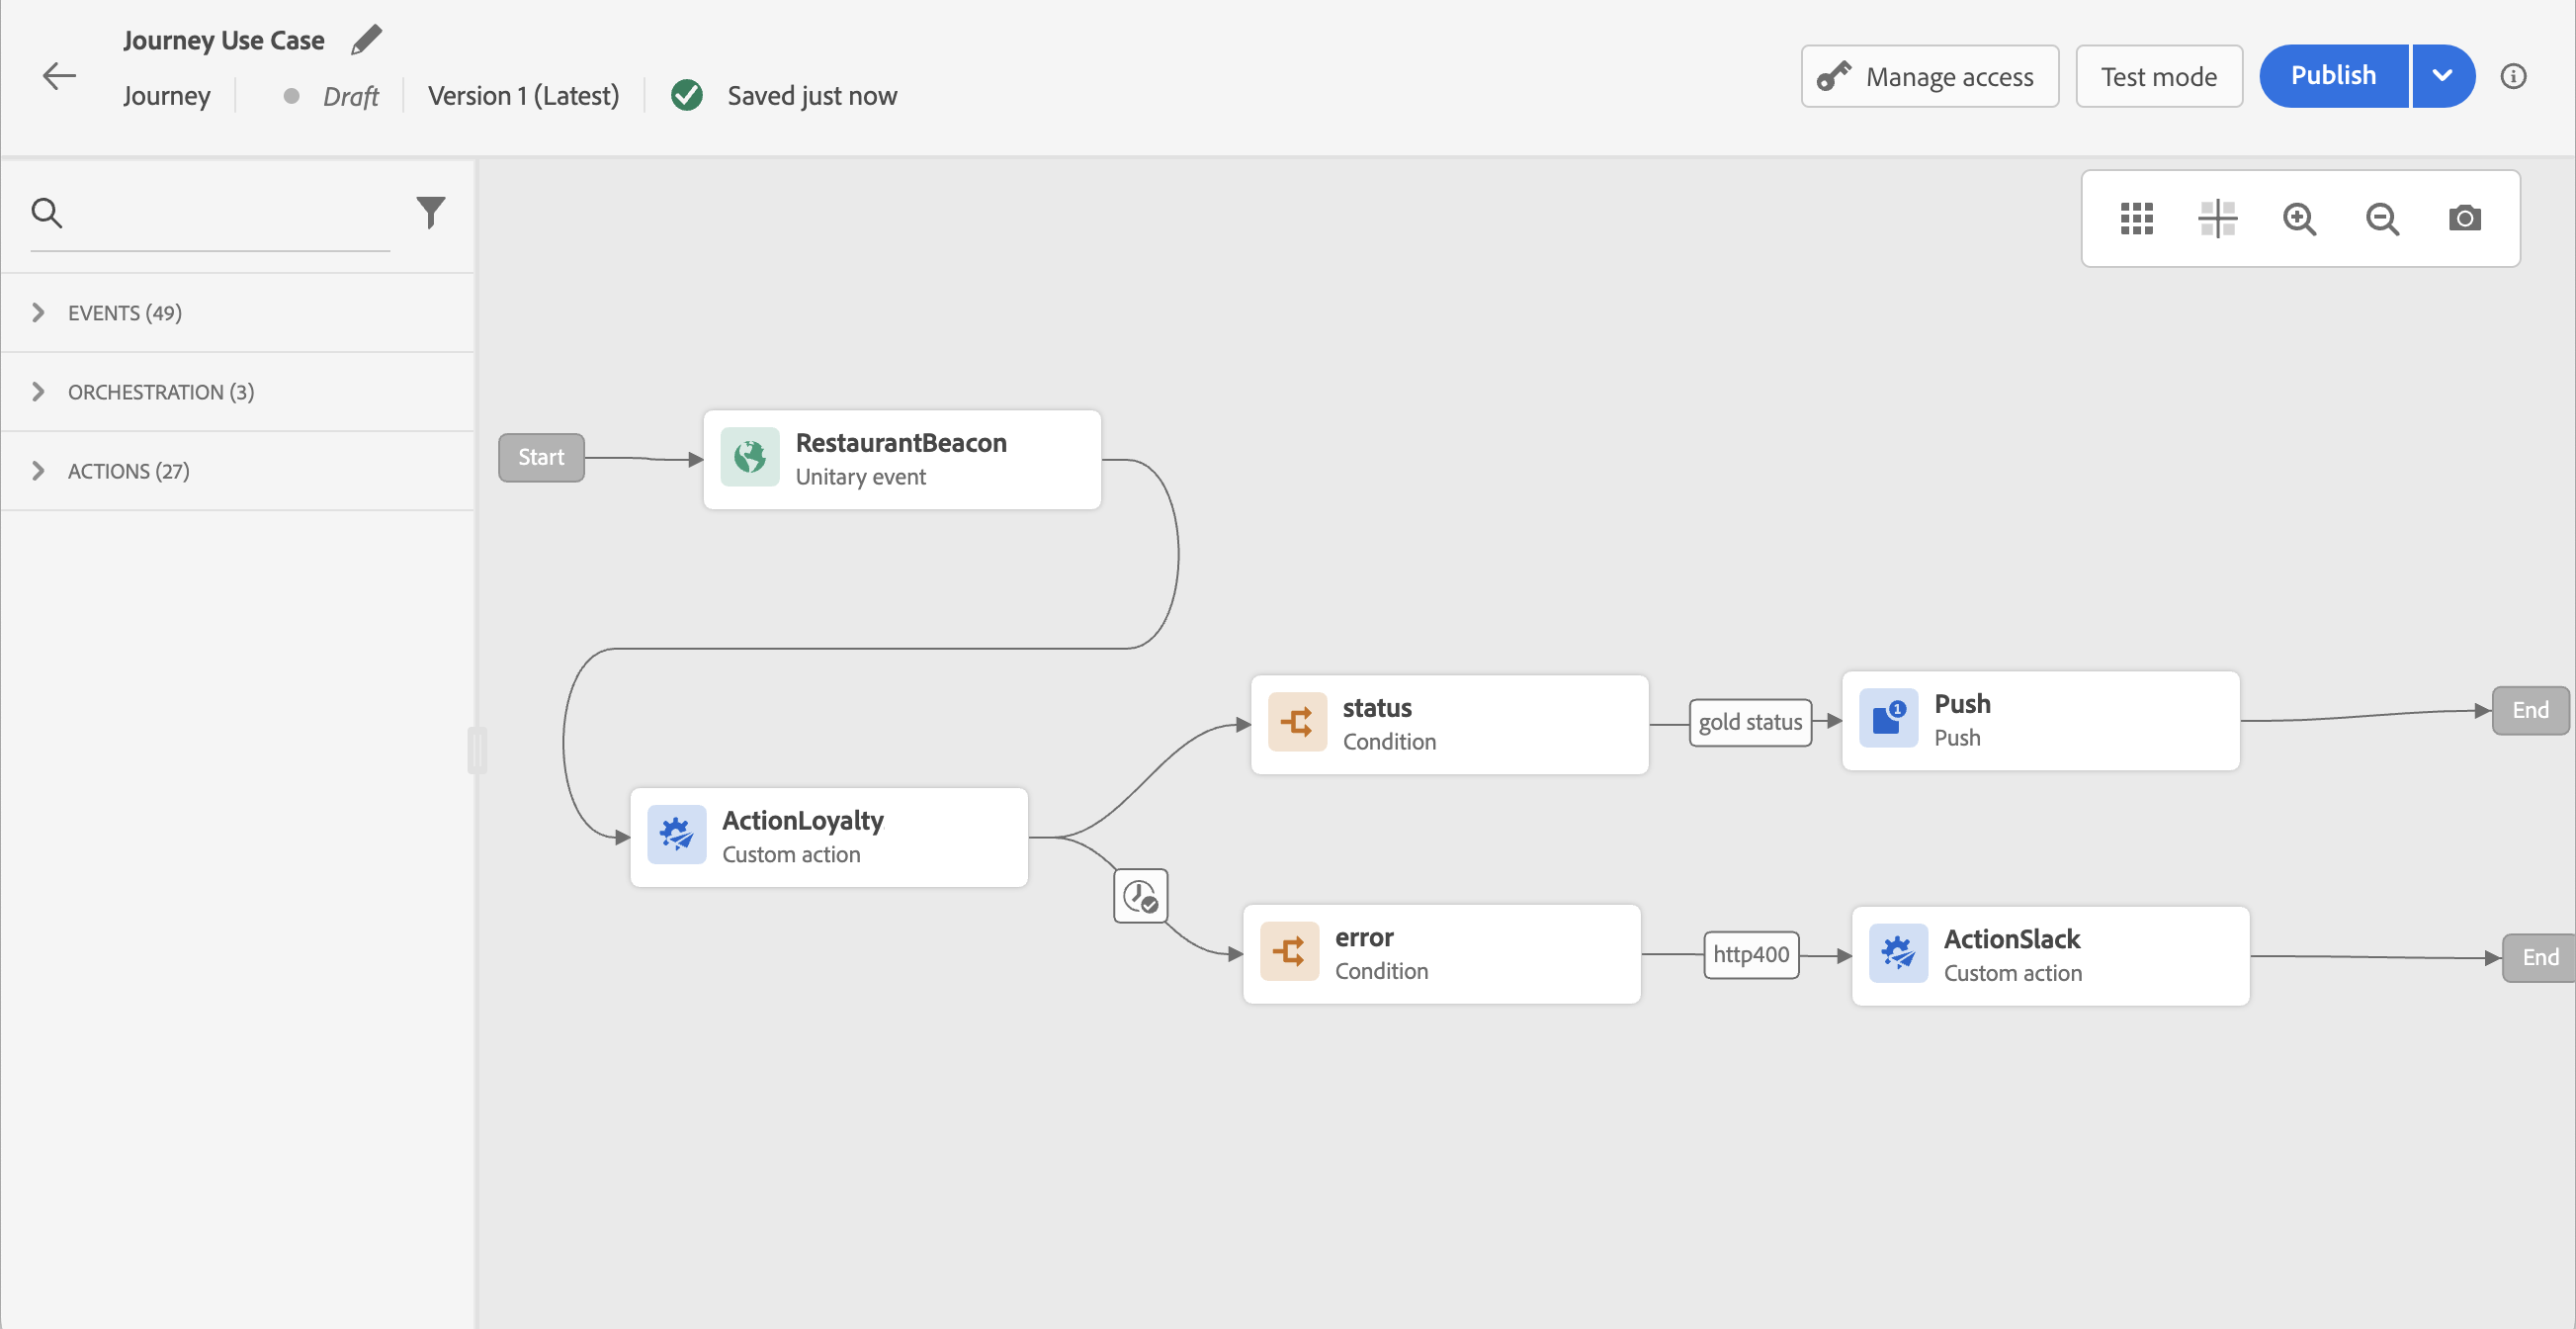
Task: Click the Publish button
Action: pyautogui.click(x=2333, y=76)
